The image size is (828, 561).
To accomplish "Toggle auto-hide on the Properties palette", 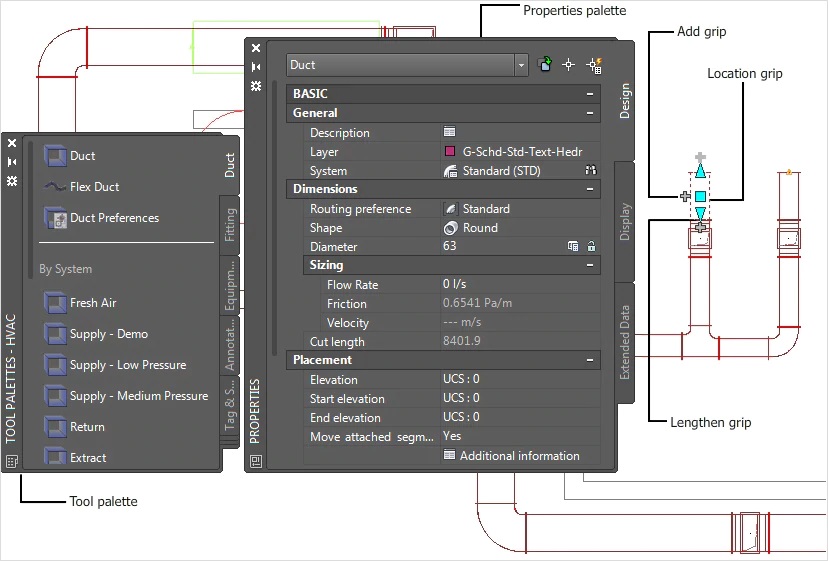I will point(256,67).
